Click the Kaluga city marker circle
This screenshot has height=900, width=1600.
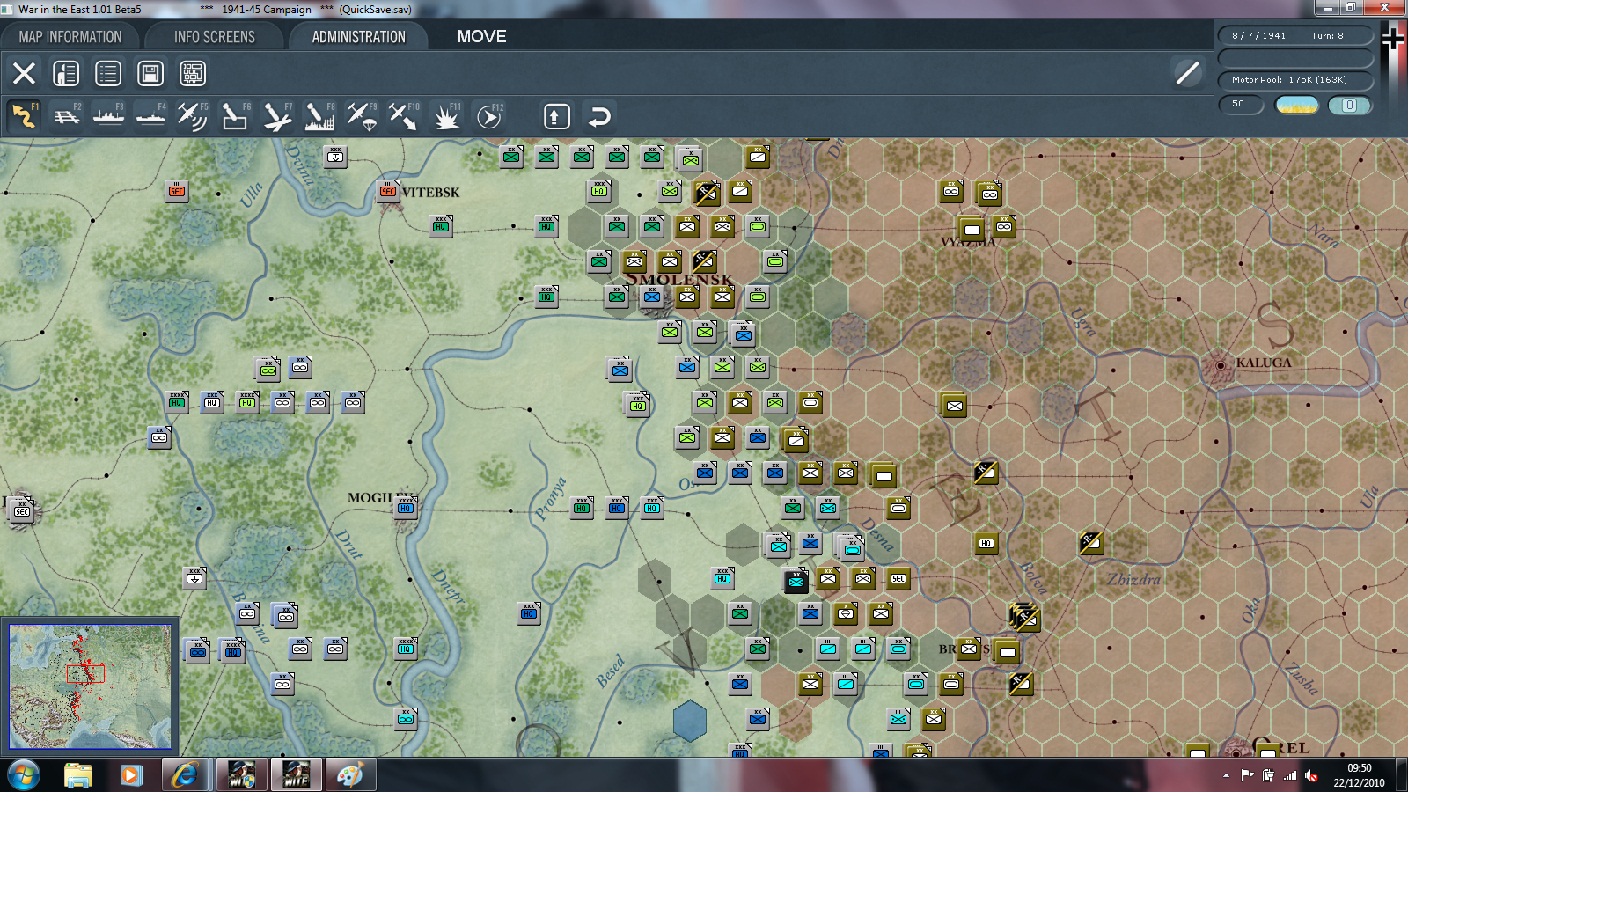tap(1220, 366)
